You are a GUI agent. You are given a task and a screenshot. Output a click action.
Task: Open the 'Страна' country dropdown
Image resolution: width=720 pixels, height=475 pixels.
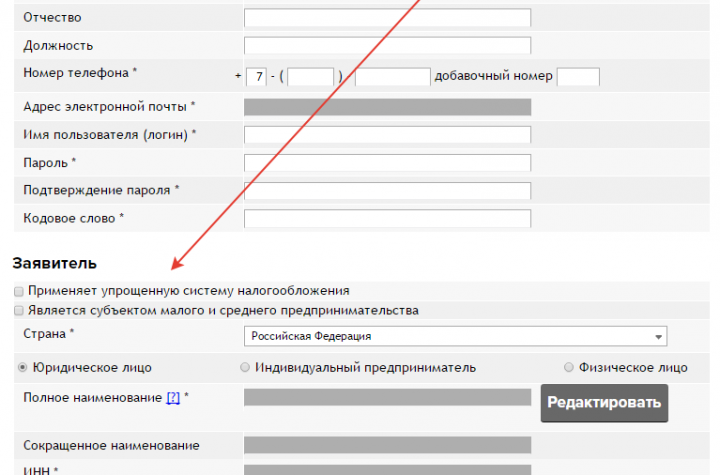[x=456, y=336]
